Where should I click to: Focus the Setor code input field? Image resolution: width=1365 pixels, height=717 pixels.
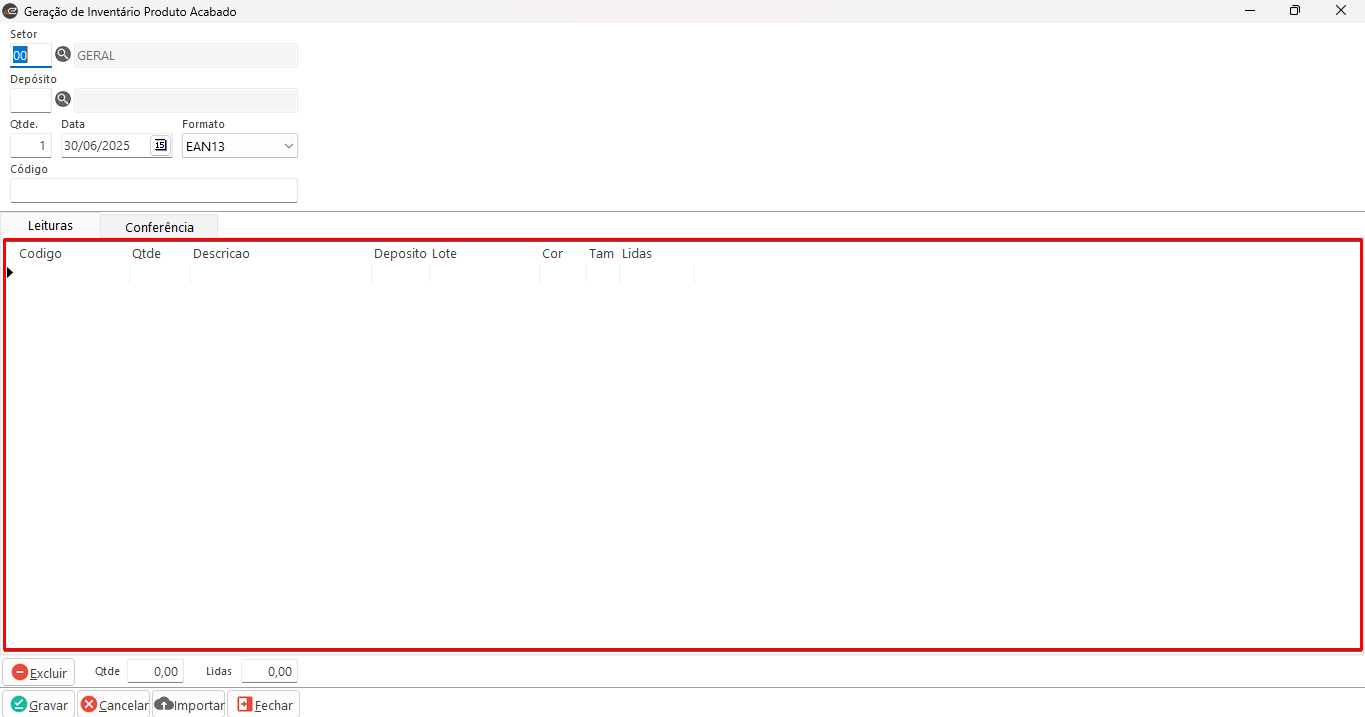[x=30, y=56]
